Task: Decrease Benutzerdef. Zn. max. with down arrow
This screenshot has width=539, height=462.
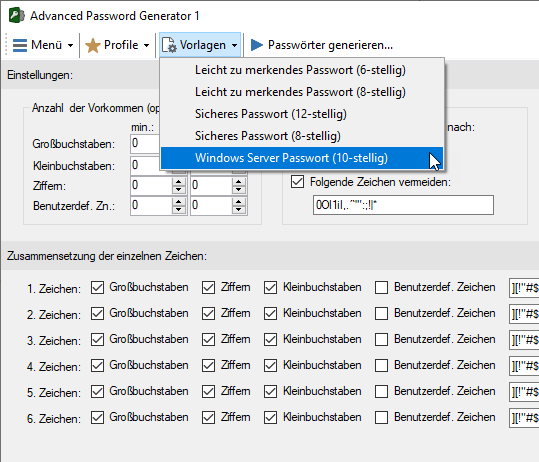Action: pyautogui.click(x=239, y=210)
